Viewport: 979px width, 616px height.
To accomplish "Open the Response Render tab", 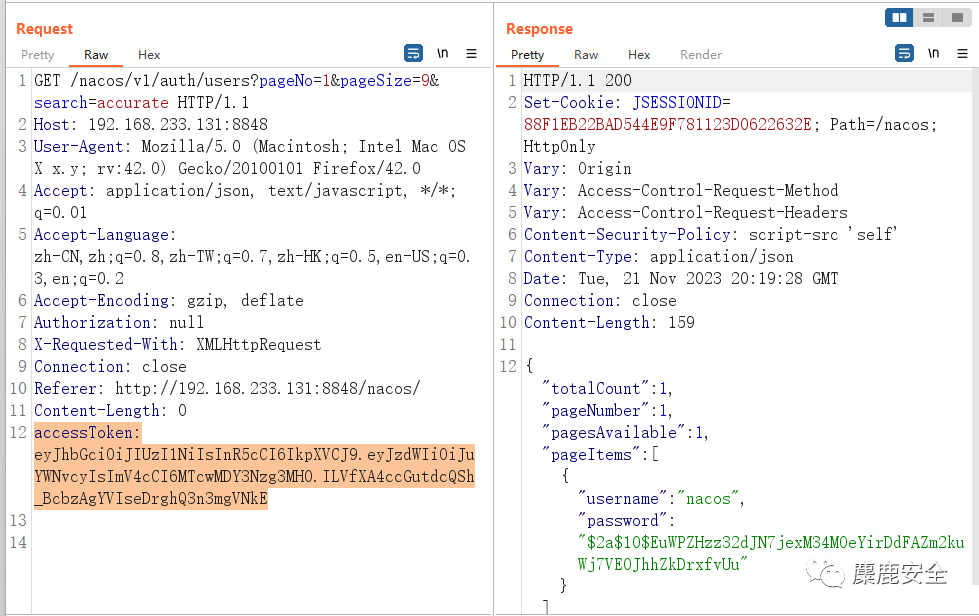I will [x=701, y=55].
